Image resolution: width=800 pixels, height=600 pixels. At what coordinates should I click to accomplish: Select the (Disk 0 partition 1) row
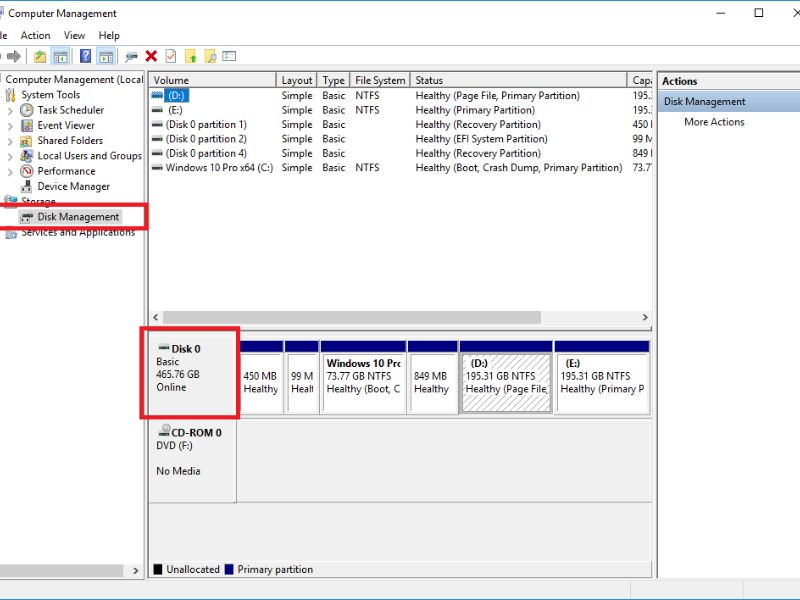click(401, 124)
